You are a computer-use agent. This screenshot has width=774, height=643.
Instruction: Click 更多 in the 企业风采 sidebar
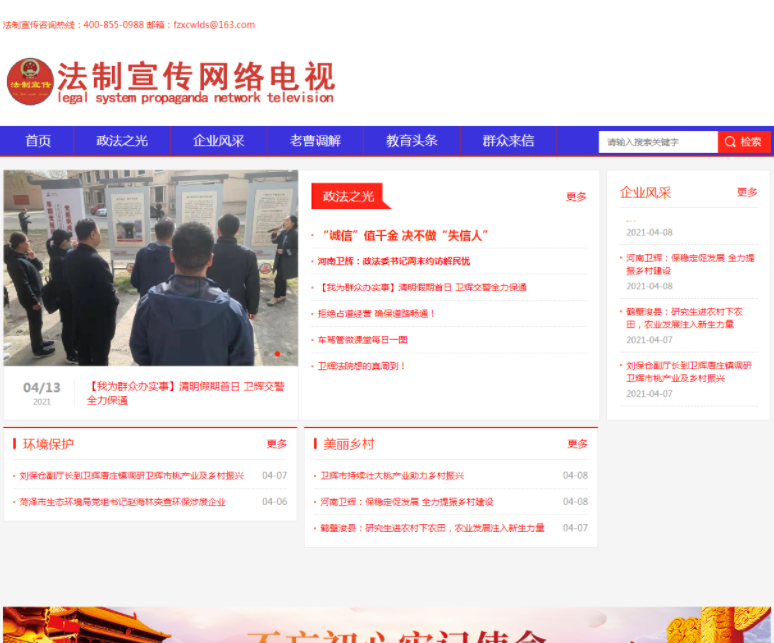coord(747,192)
